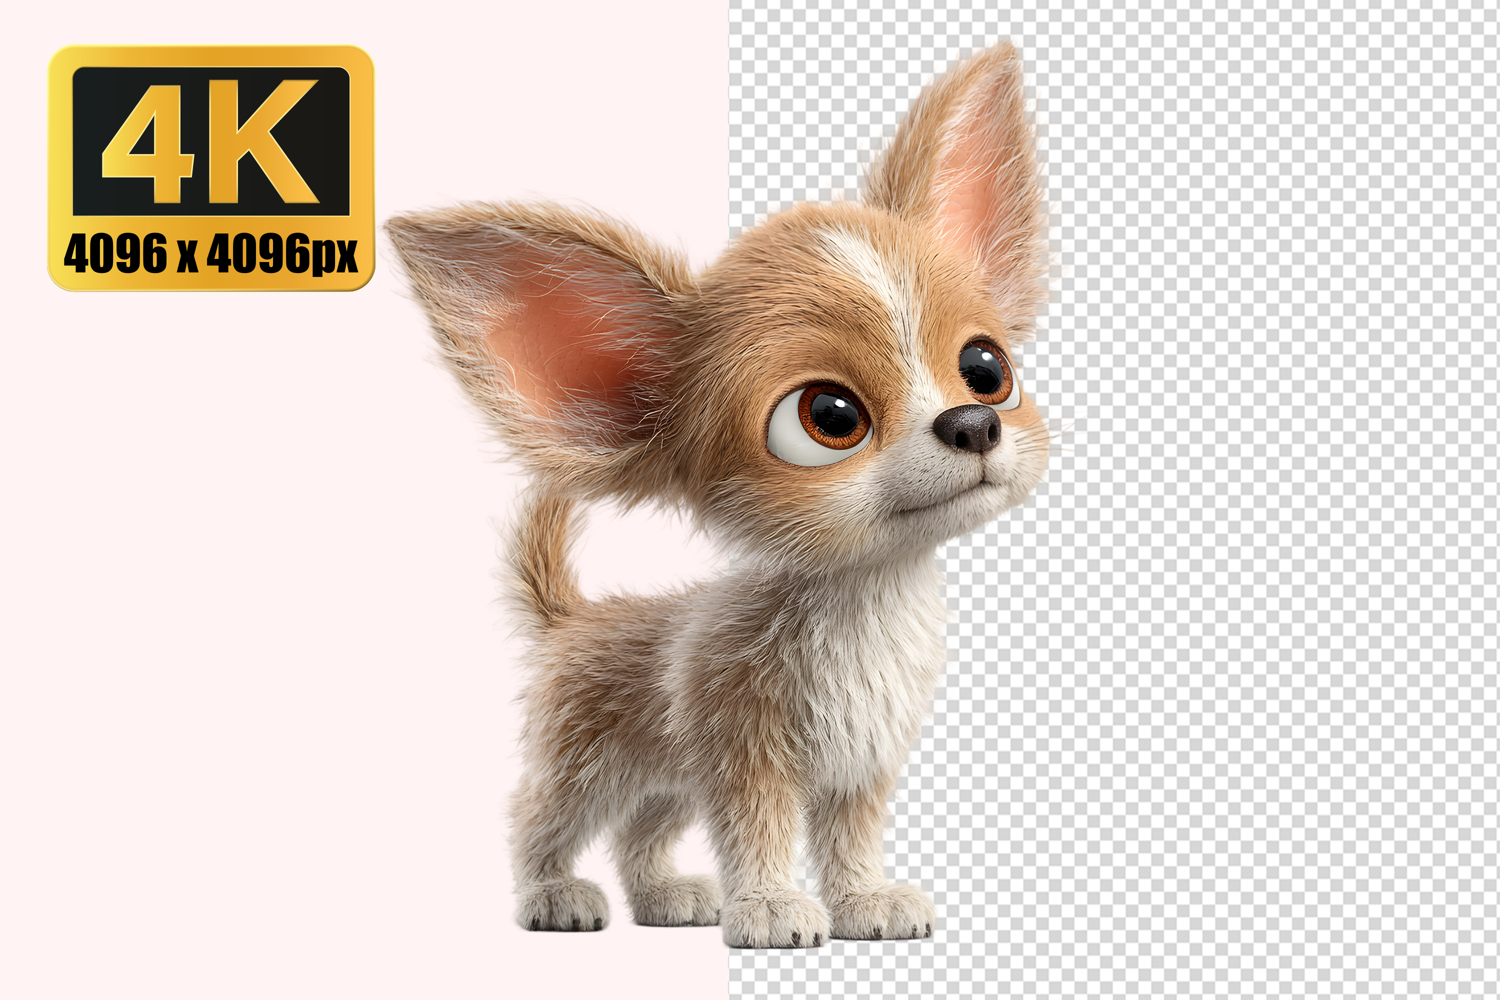This screenshot has height=1000, width=1500.
Task: Click the gold 4K badge
Action: (210, 168)
